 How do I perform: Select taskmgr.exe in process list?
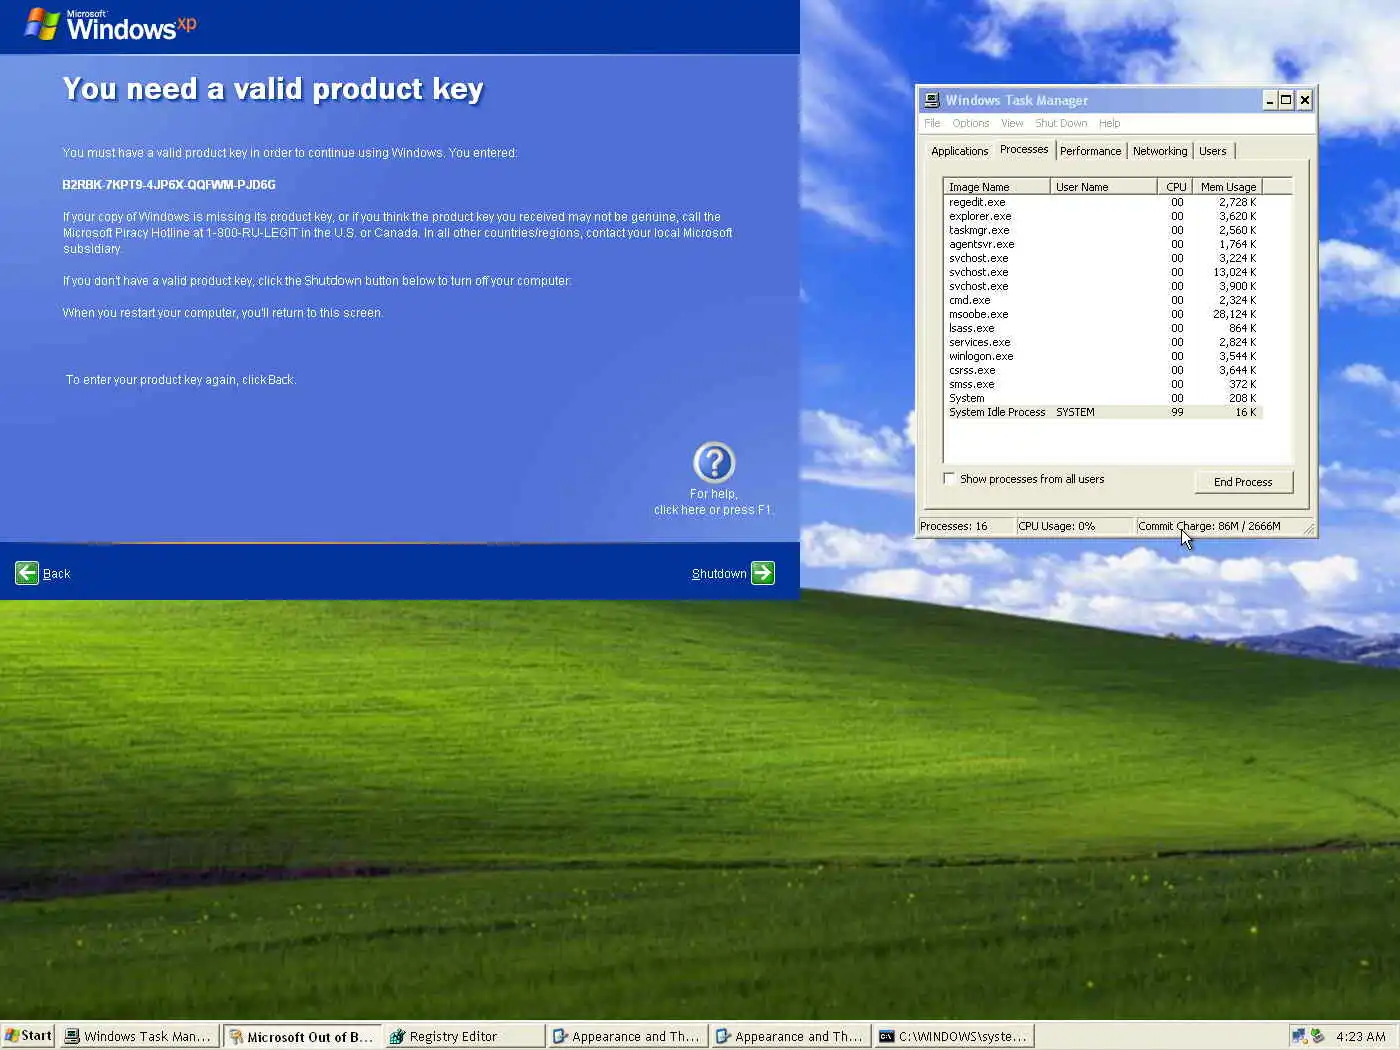[1103, 230]
